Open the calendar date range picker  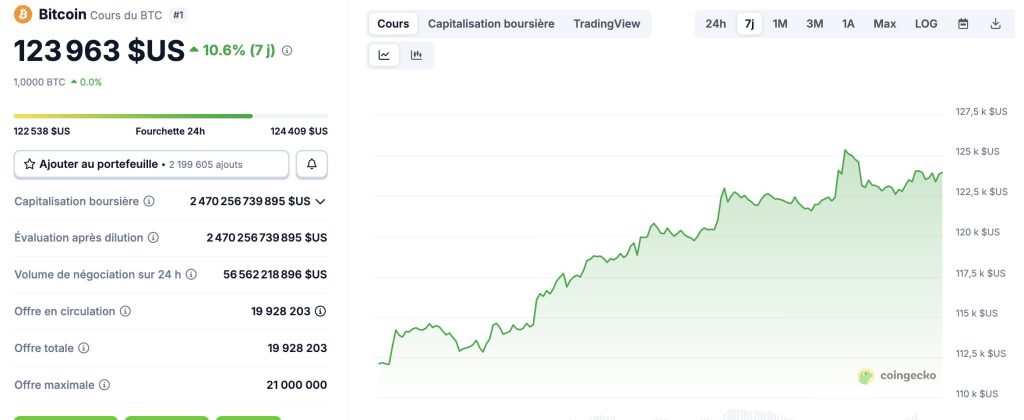pos(963,23)
